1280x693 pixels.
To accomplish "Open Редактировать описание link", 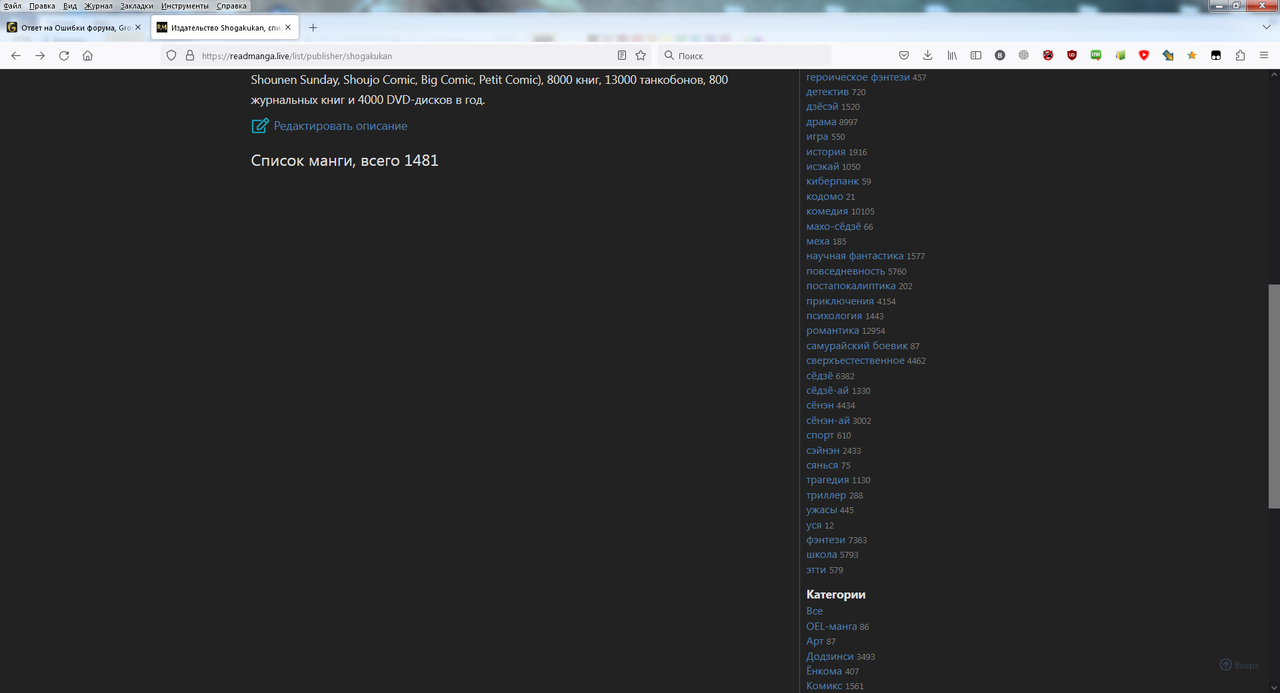I will click(x=340, y=126).
